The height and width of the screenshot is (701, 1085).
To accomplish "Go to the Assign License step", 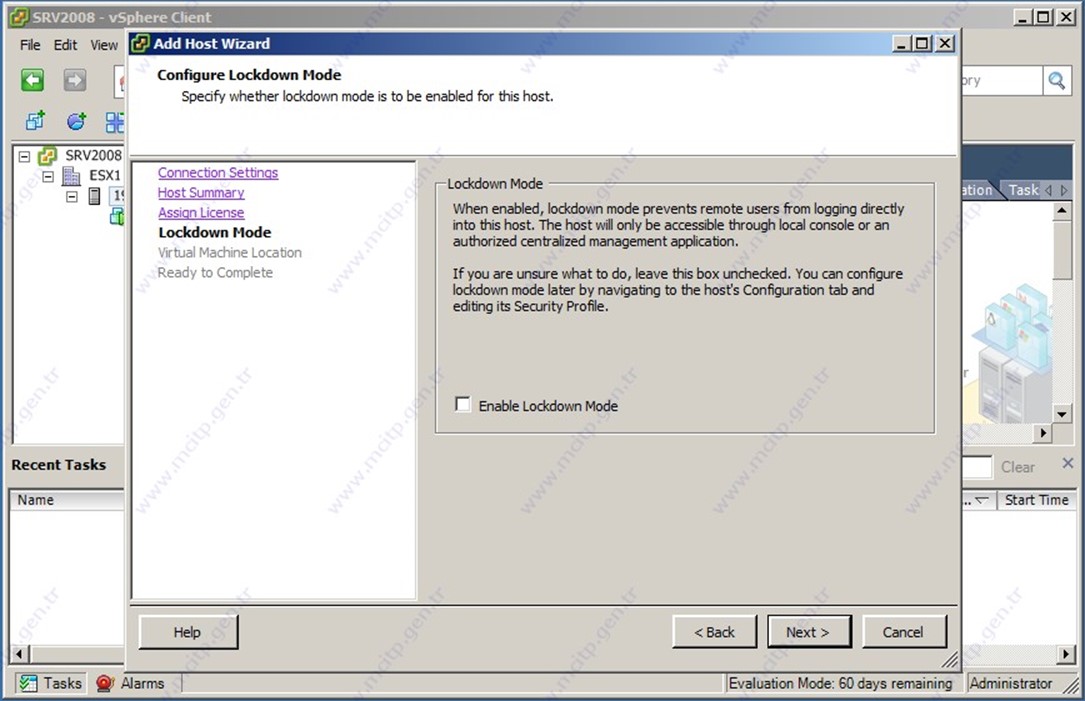I will coord(201,212).
